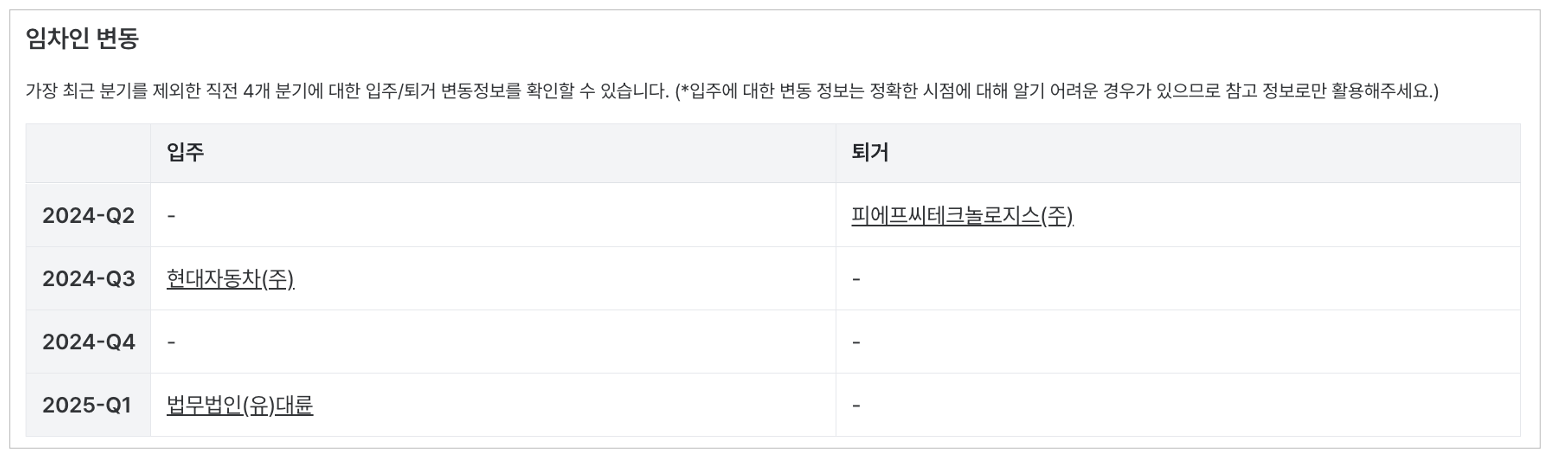The height and width of the screenshot is (460, 1548).
Task: Click the 임차인 변동 section heading
Action: coord(82,40)
